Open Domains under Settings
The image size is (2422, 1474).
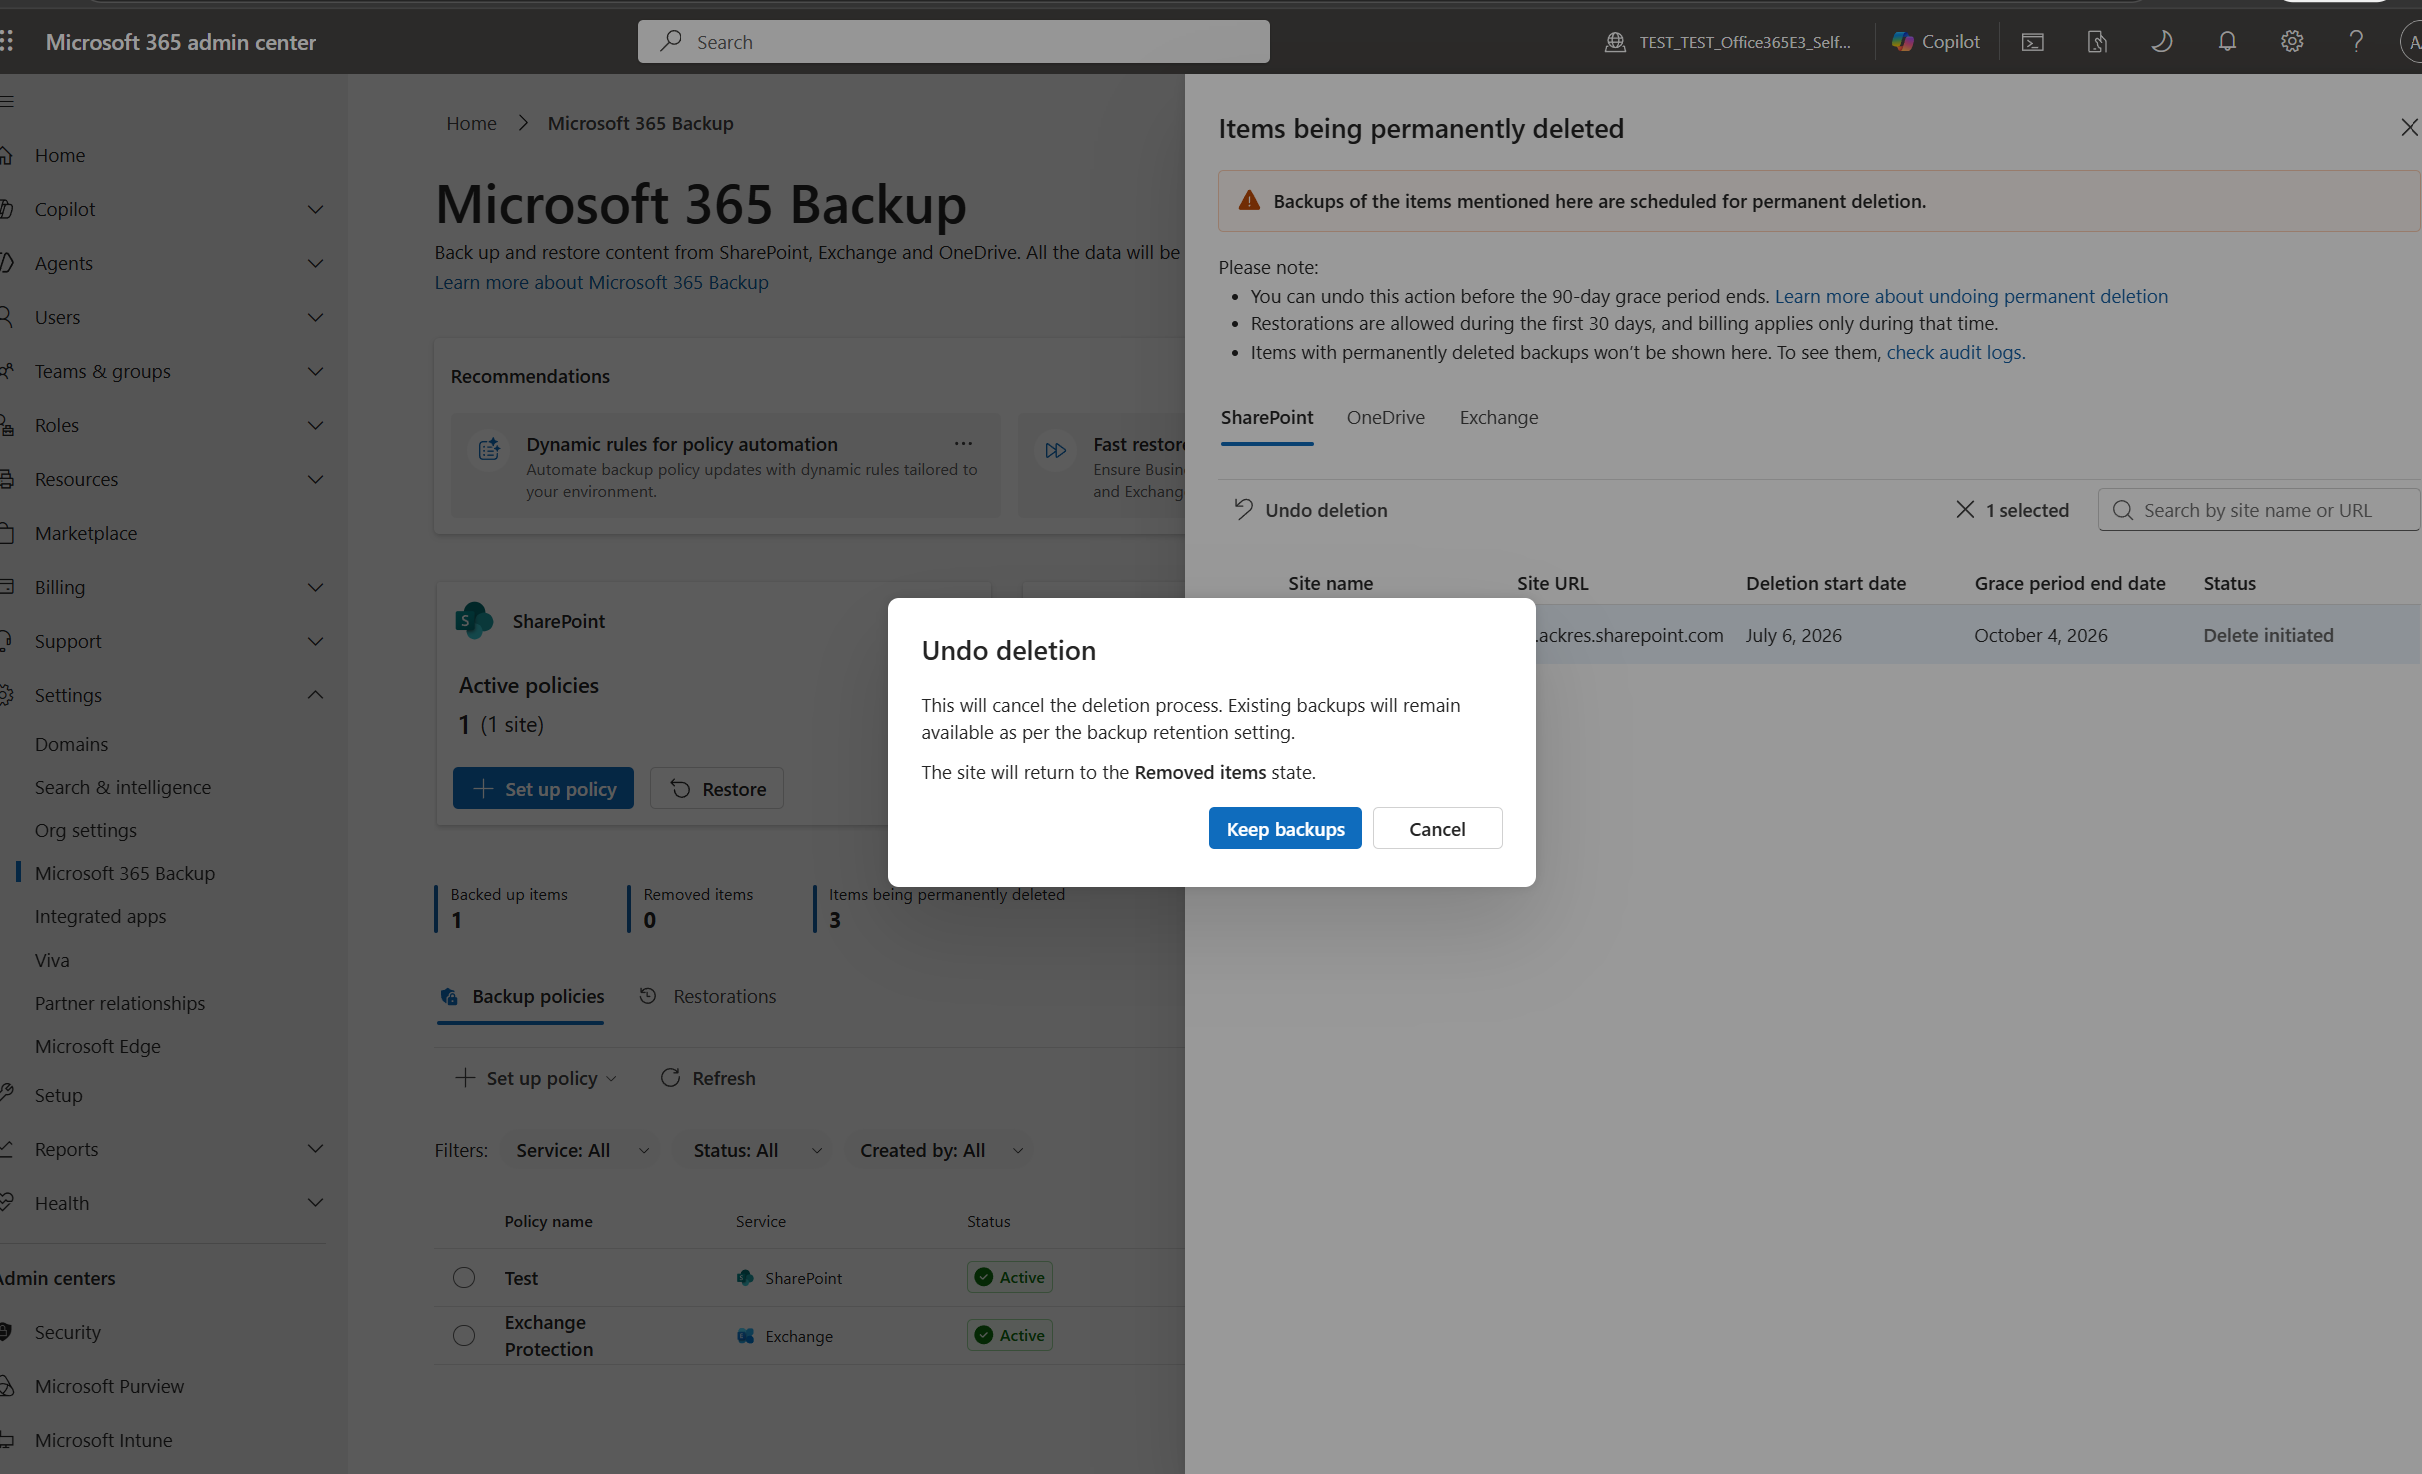point(71,744)
